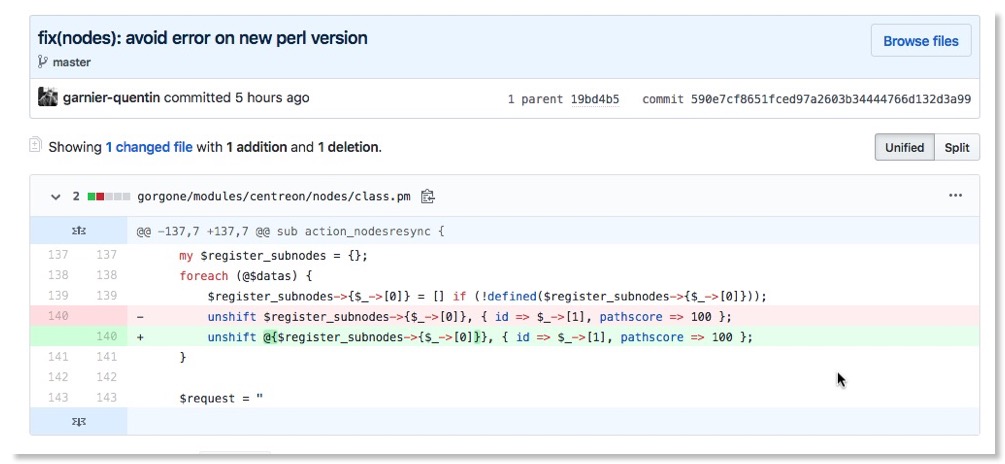Open the three-dot file options menu
1005x464 pixels.
click(x=955, y=196)
